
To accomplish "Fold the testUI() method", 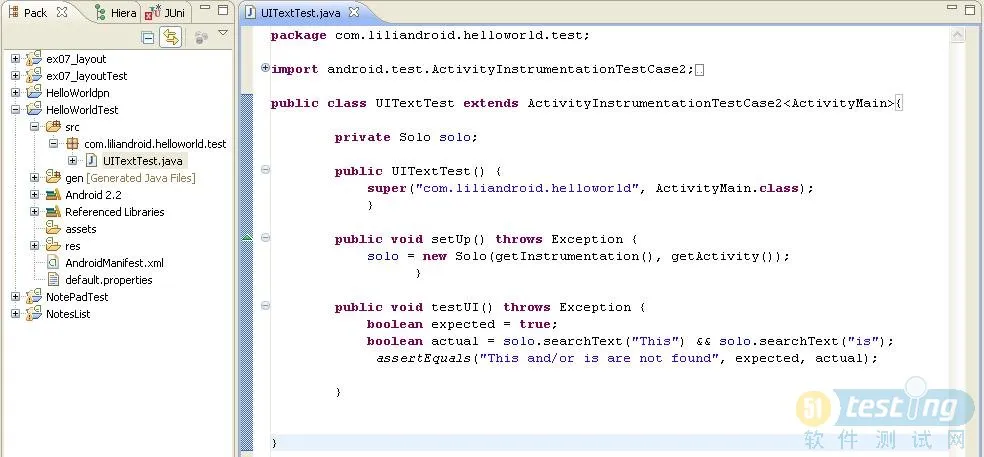I will [x=265, y=305].
